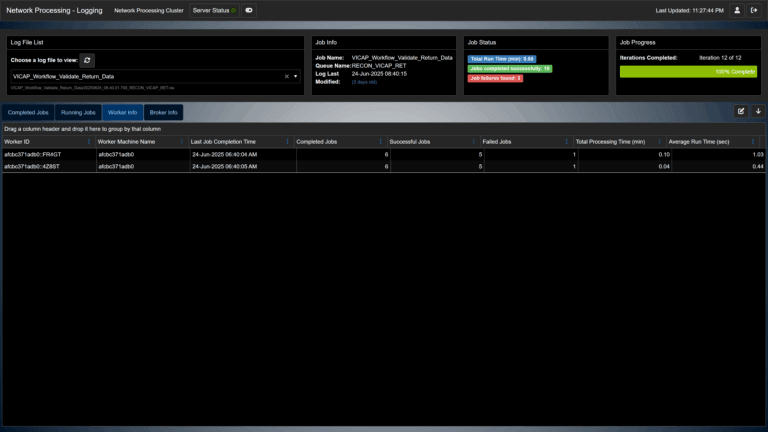Click the Server Status indicator
The height and width of the screenshot is (432, 768).
coord(213,10)
